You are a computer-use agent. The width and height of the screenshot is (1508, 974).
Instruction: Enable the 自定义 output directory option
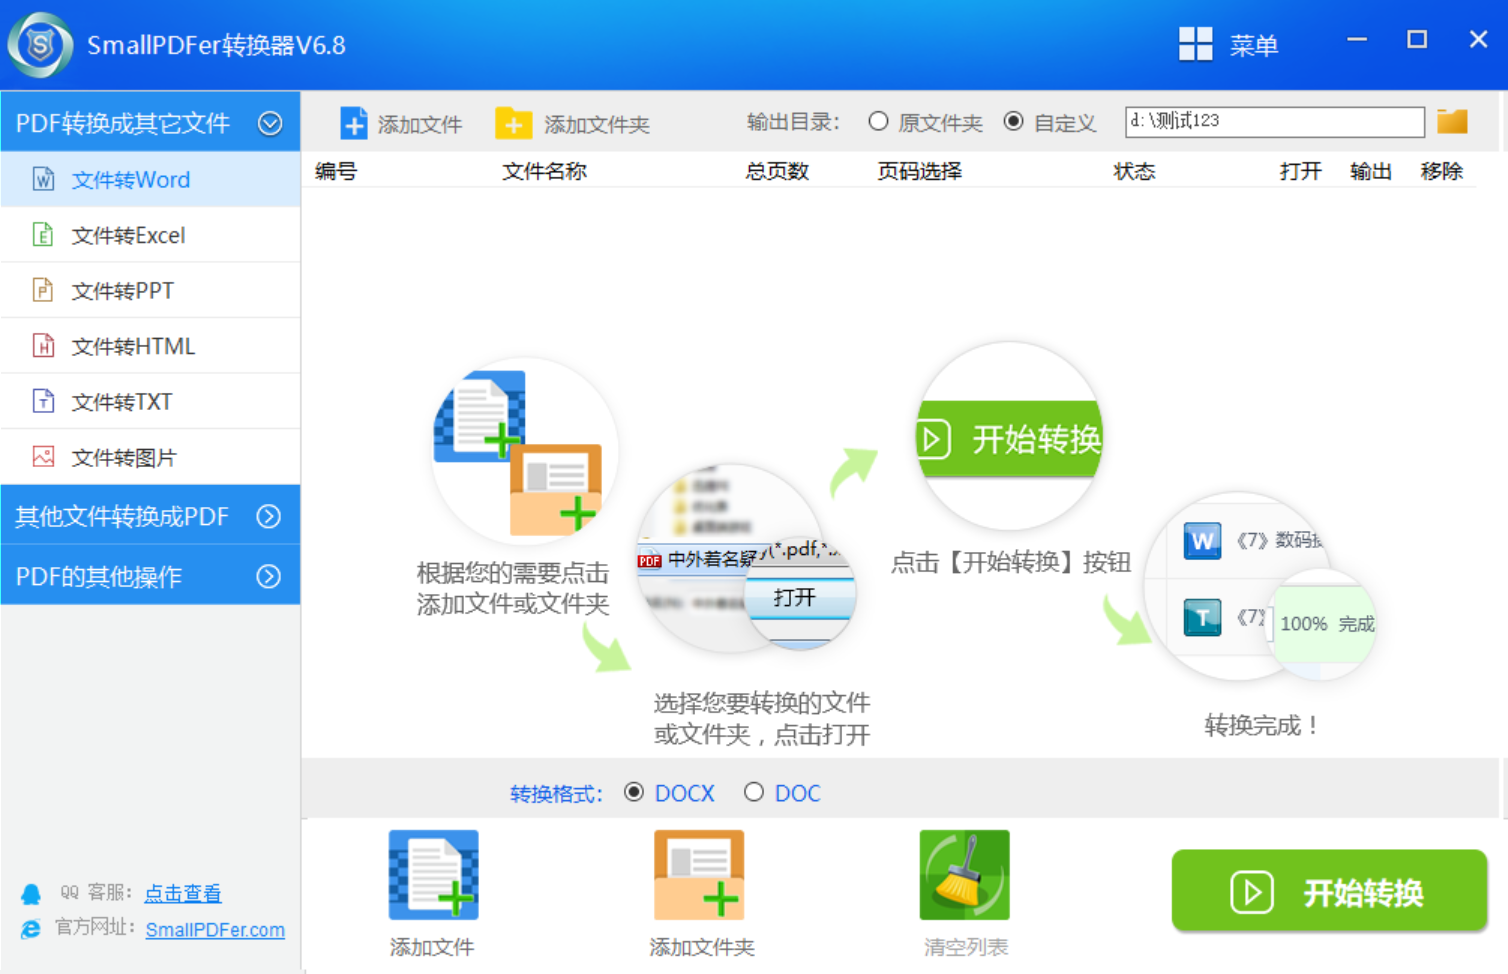point(1014,121)
